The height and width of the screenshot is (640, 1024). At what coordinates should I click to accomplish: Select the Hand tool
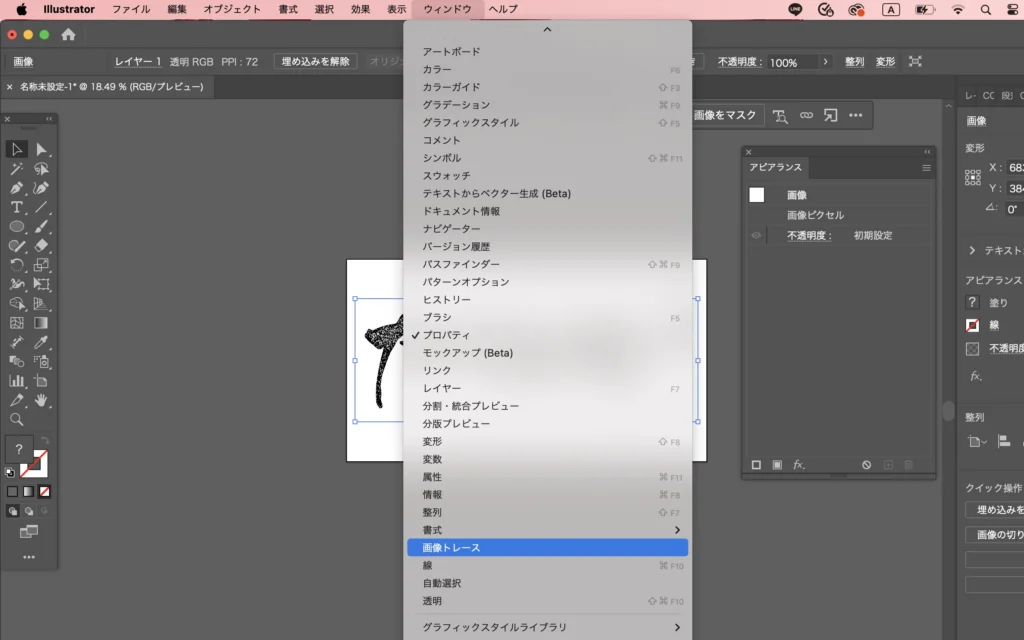pyautogui.click(x=41, y=400)
